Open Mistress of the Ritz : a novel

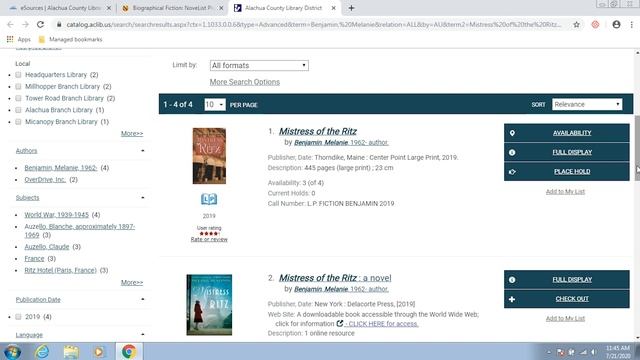(335, 278)
